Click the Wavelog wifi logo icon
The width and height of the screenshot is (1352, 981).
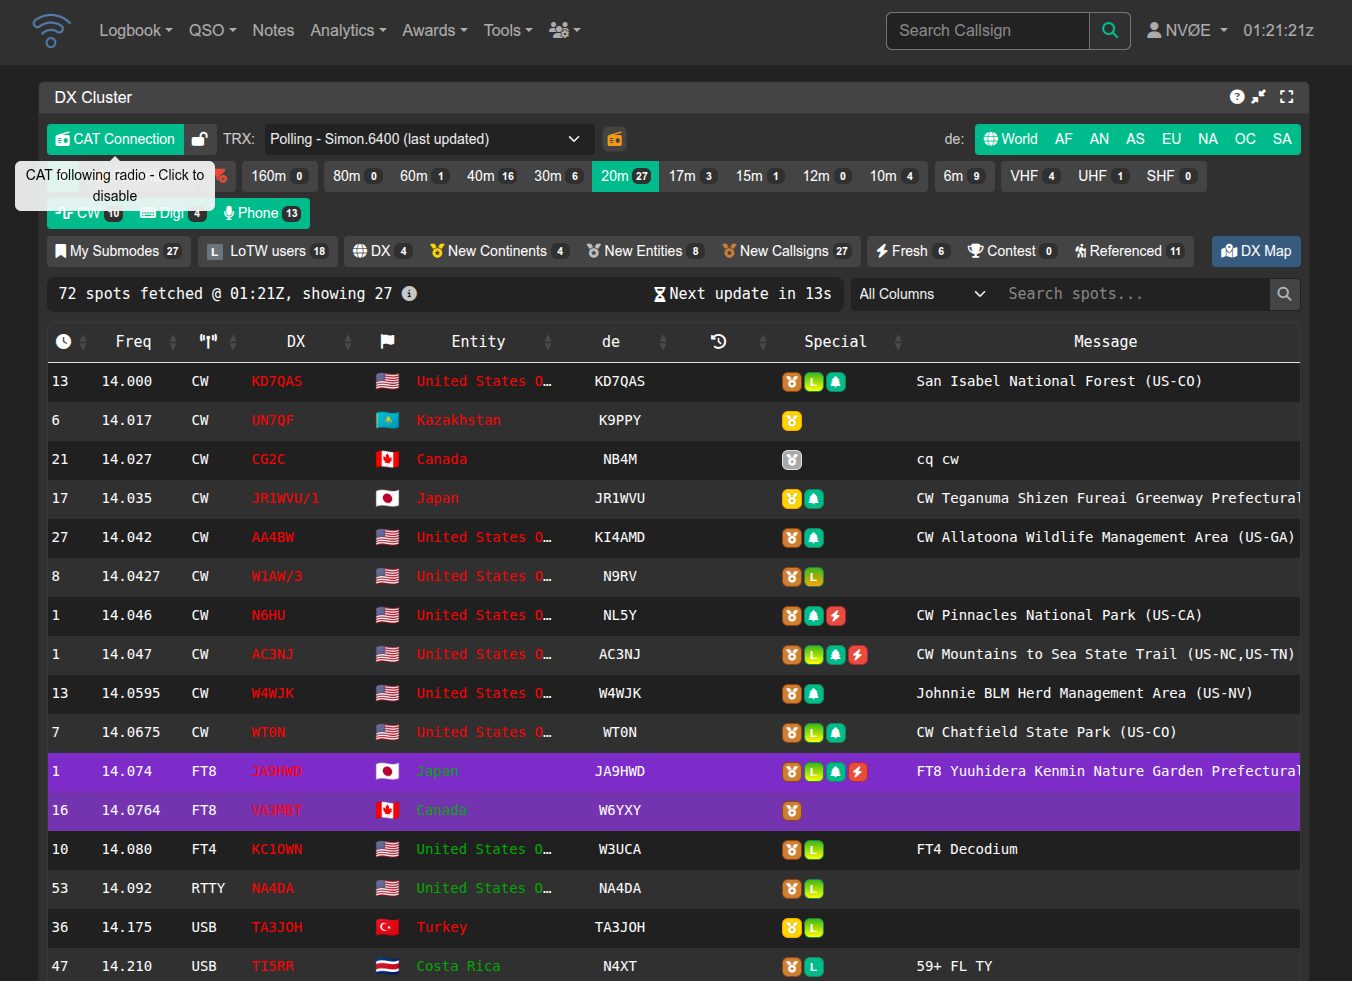click(51, 30)
